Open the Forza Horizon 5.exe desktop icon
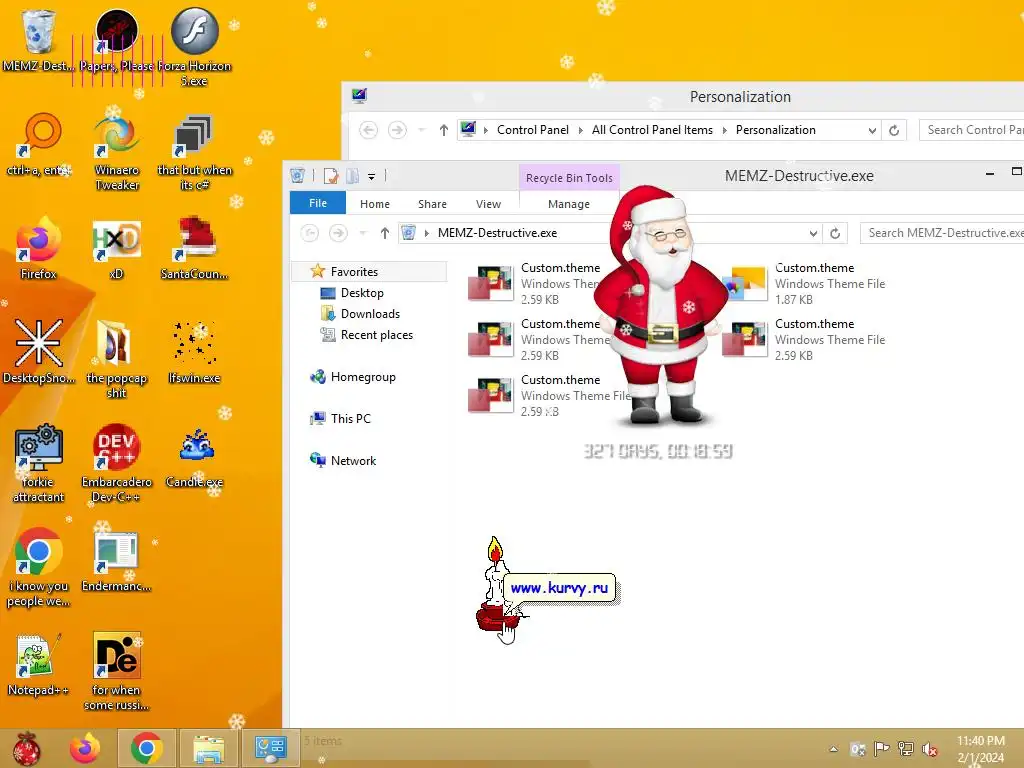This screenshot has width=1024, height=768. point(195,47)
